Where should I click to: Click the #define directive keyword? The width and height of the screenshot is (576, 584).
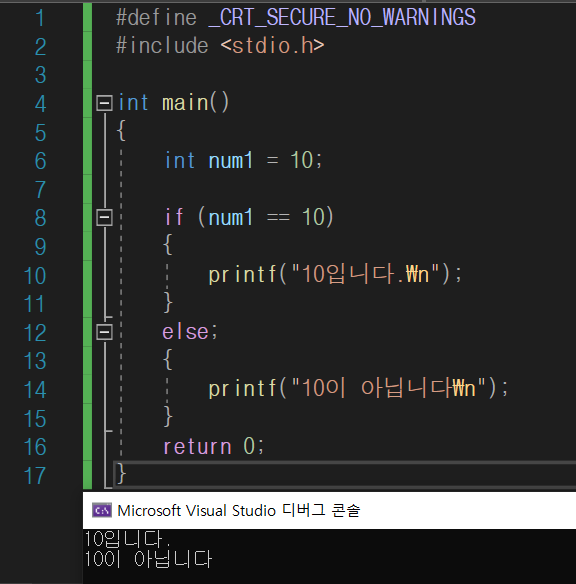(156, 18)
